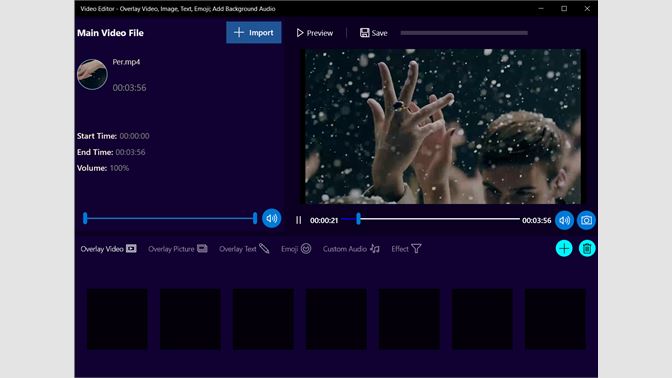The width and height of the screenshot is (672, 378).
Task: Select the first empty overlay slot
Action: coord(117,319)
